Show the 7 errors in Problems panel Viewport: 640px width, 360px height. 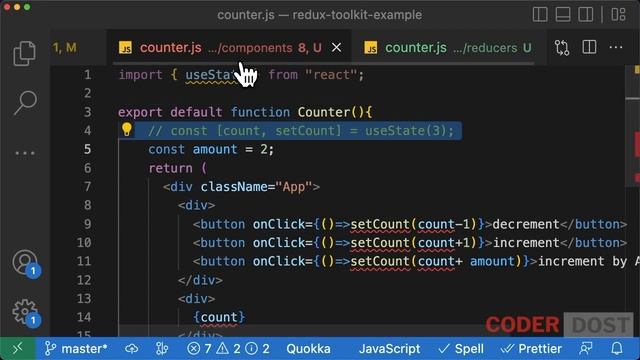pyautogui.click(x=199, y=349)
